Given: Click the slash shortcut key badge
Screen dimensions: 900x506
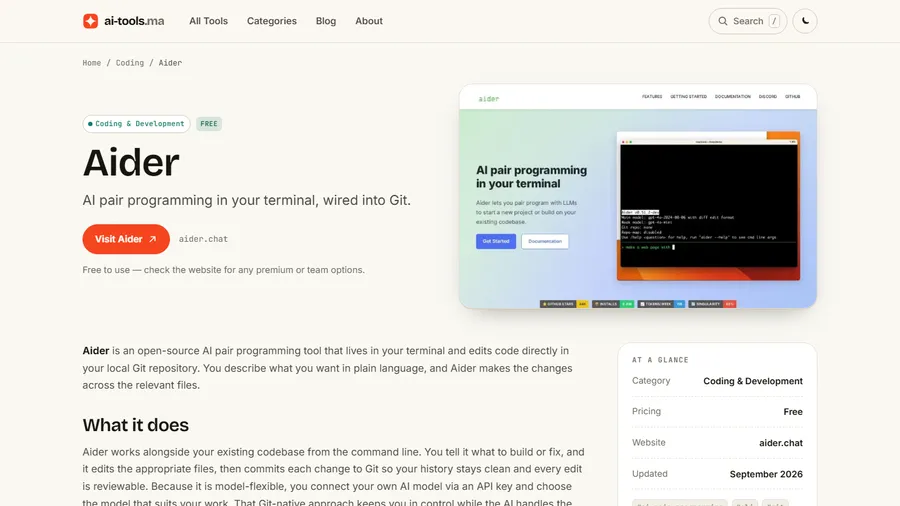Looking at the screenshot, I should click(x=774, y=21).
